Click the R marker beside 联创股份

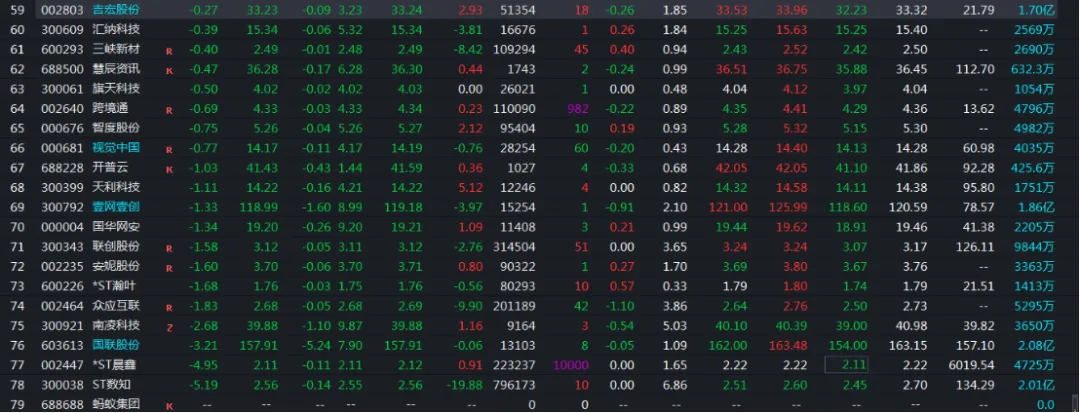(169, 248)
